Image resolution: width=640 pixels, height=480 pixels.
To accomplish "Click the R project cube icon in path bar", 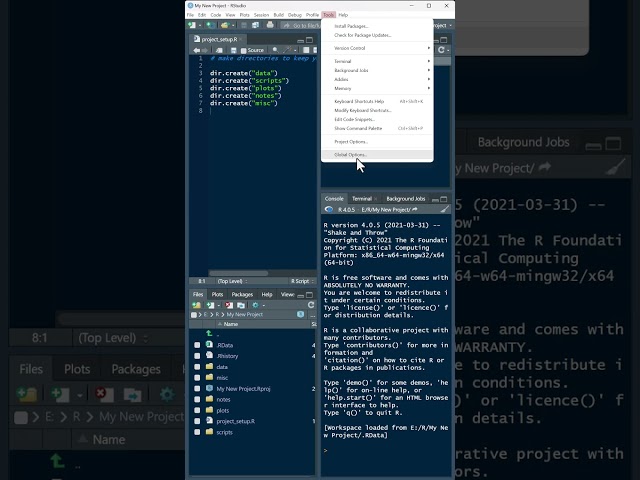I will [300, 314].
